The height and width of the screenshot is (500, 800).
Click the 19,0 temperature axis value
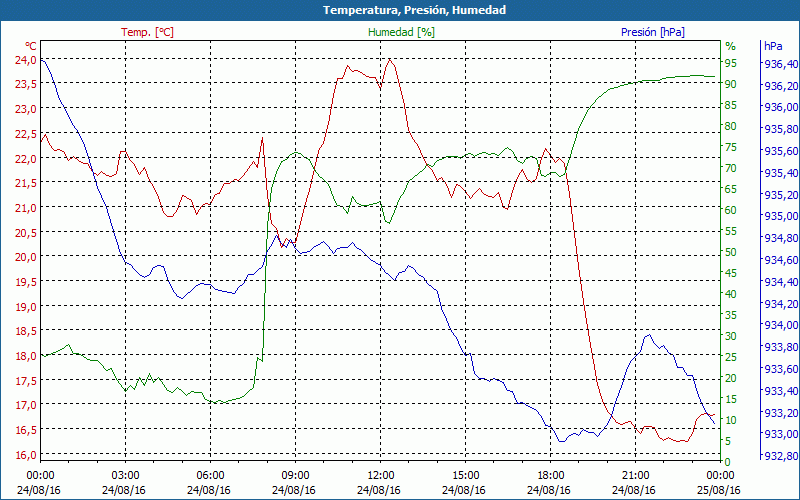pos(26,306)
